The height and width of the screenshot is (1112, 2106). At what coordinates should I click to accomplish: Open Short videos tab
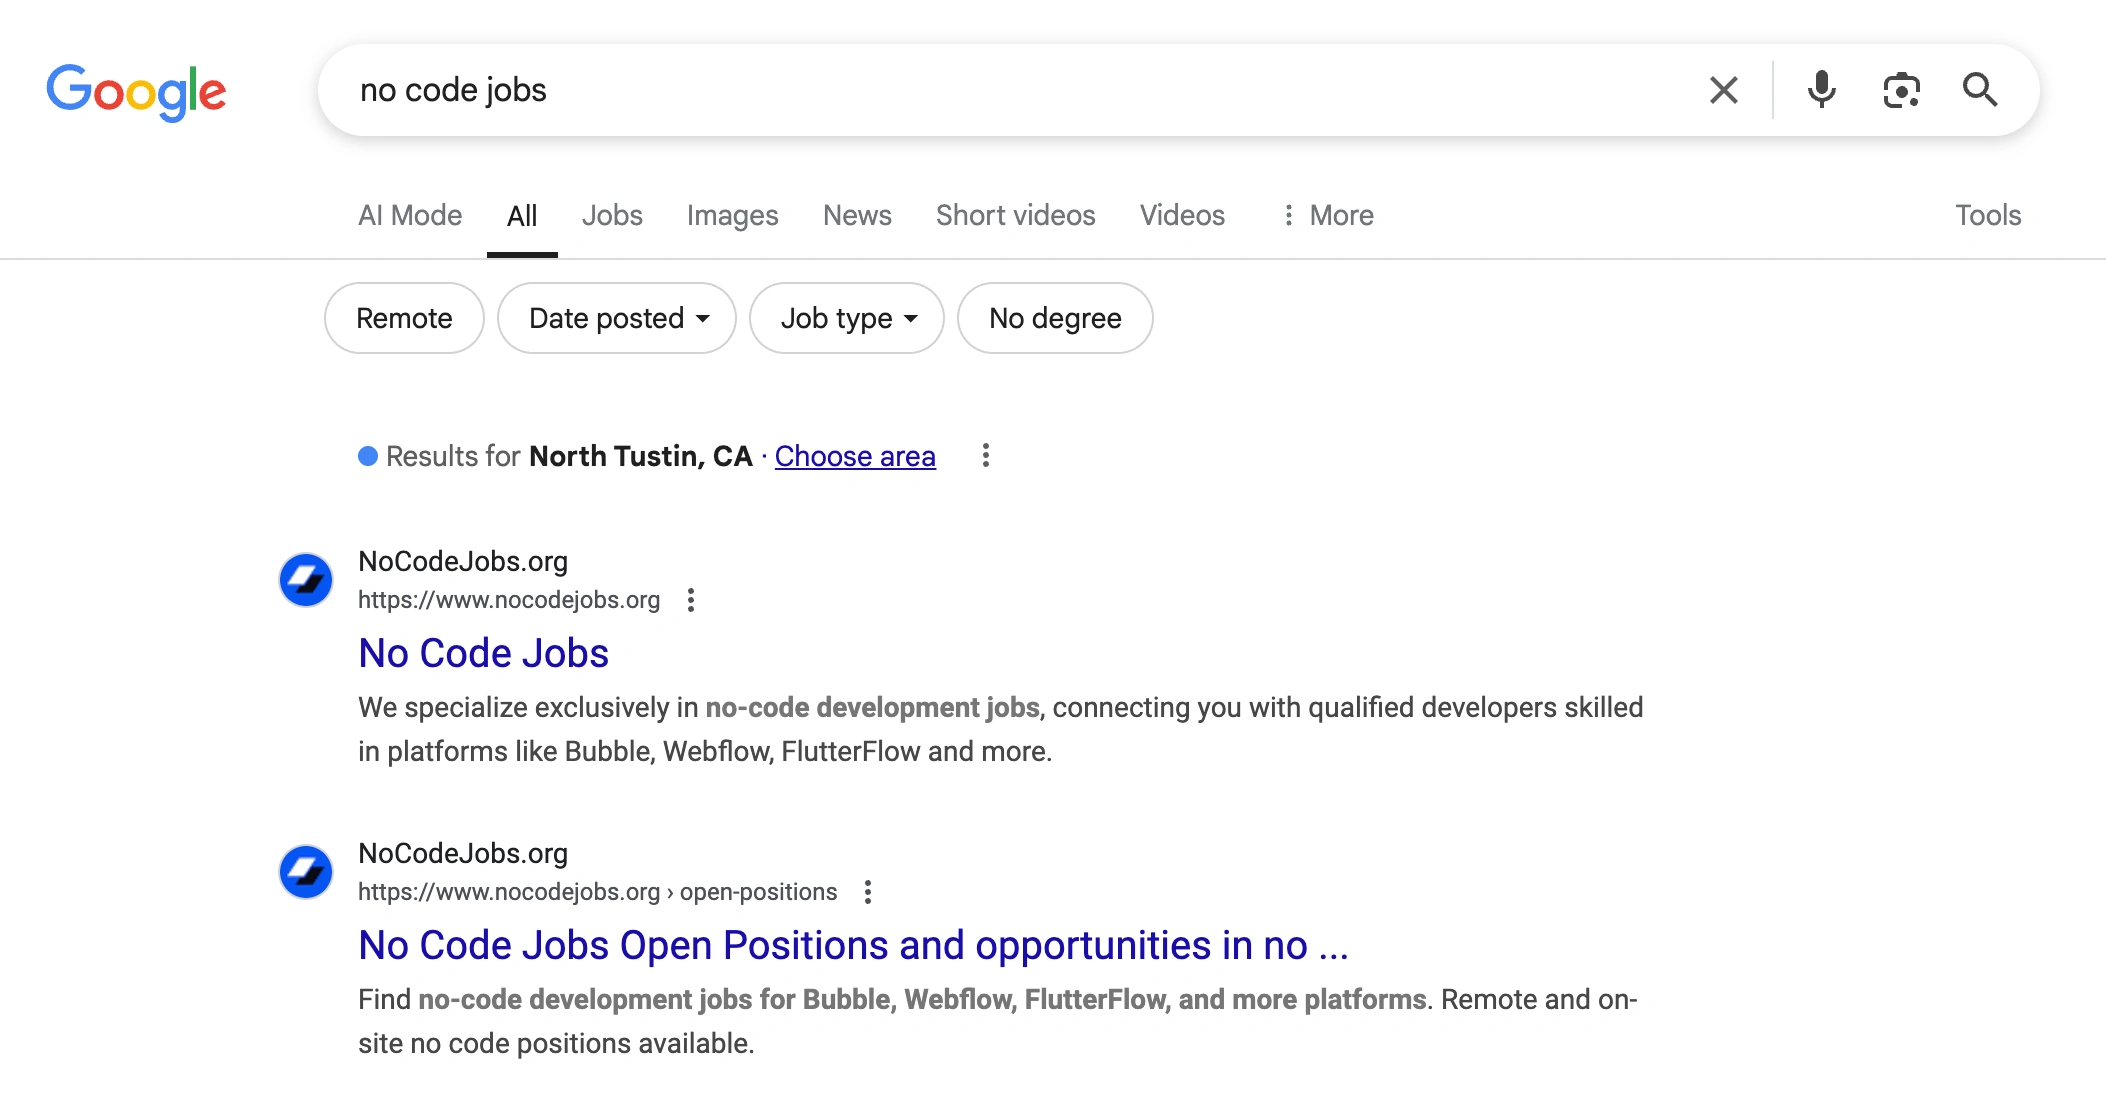(x=1015, y=215)
